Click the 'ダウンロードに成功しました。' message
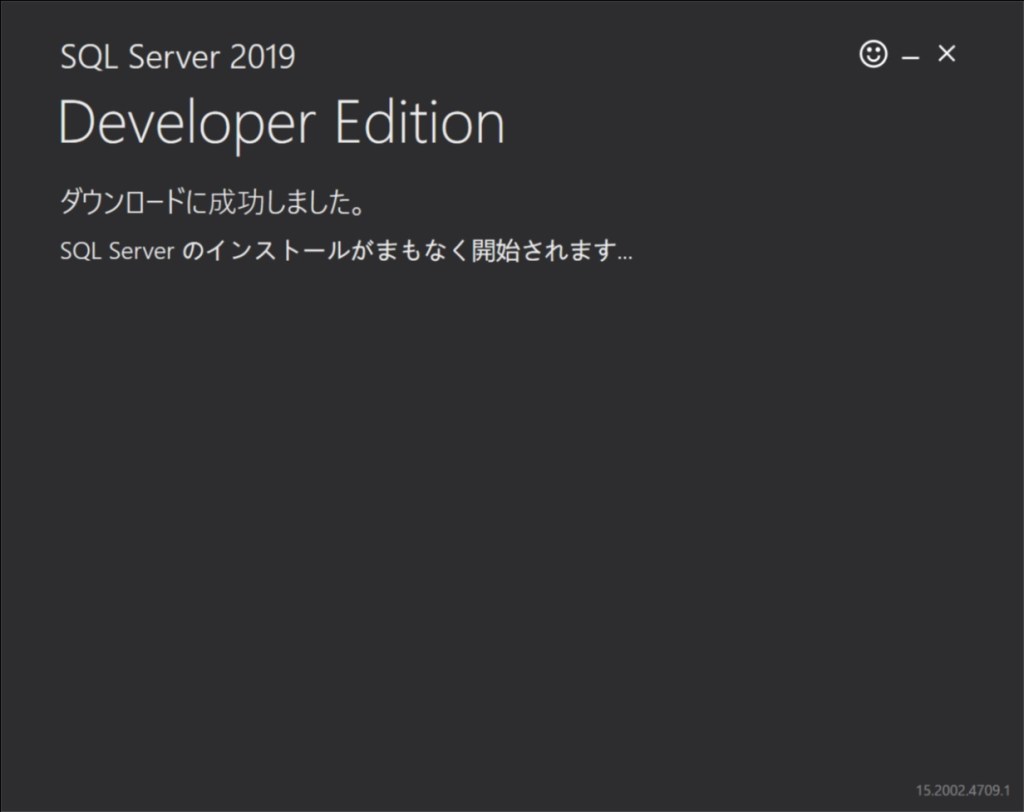The width and height of the screenshot is (1024, 812). 212,201
